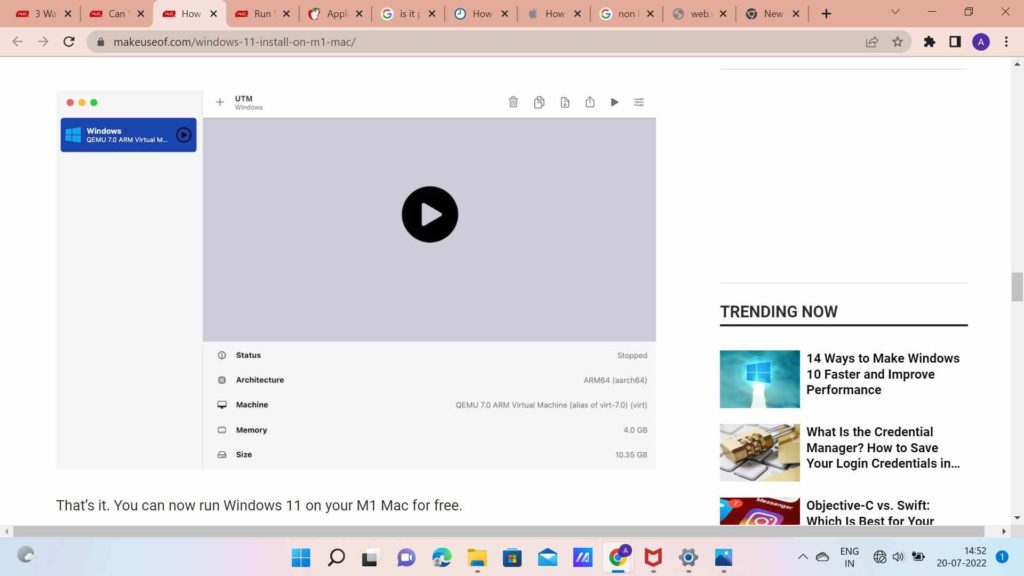Toggle the browser side panel icon

click(x=955, y=42)
